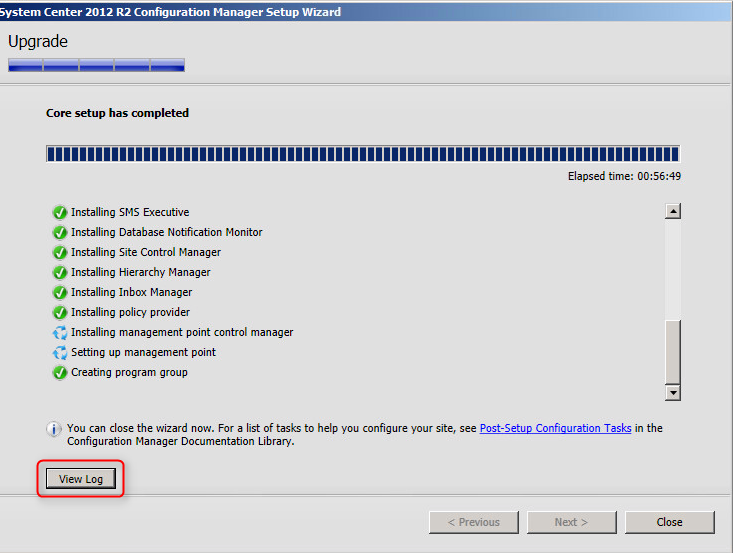Open the Post-Setup Configuration Tasks link
This screenshot has height=553, width=733.
pyautogui.click(x=555, y=428)
